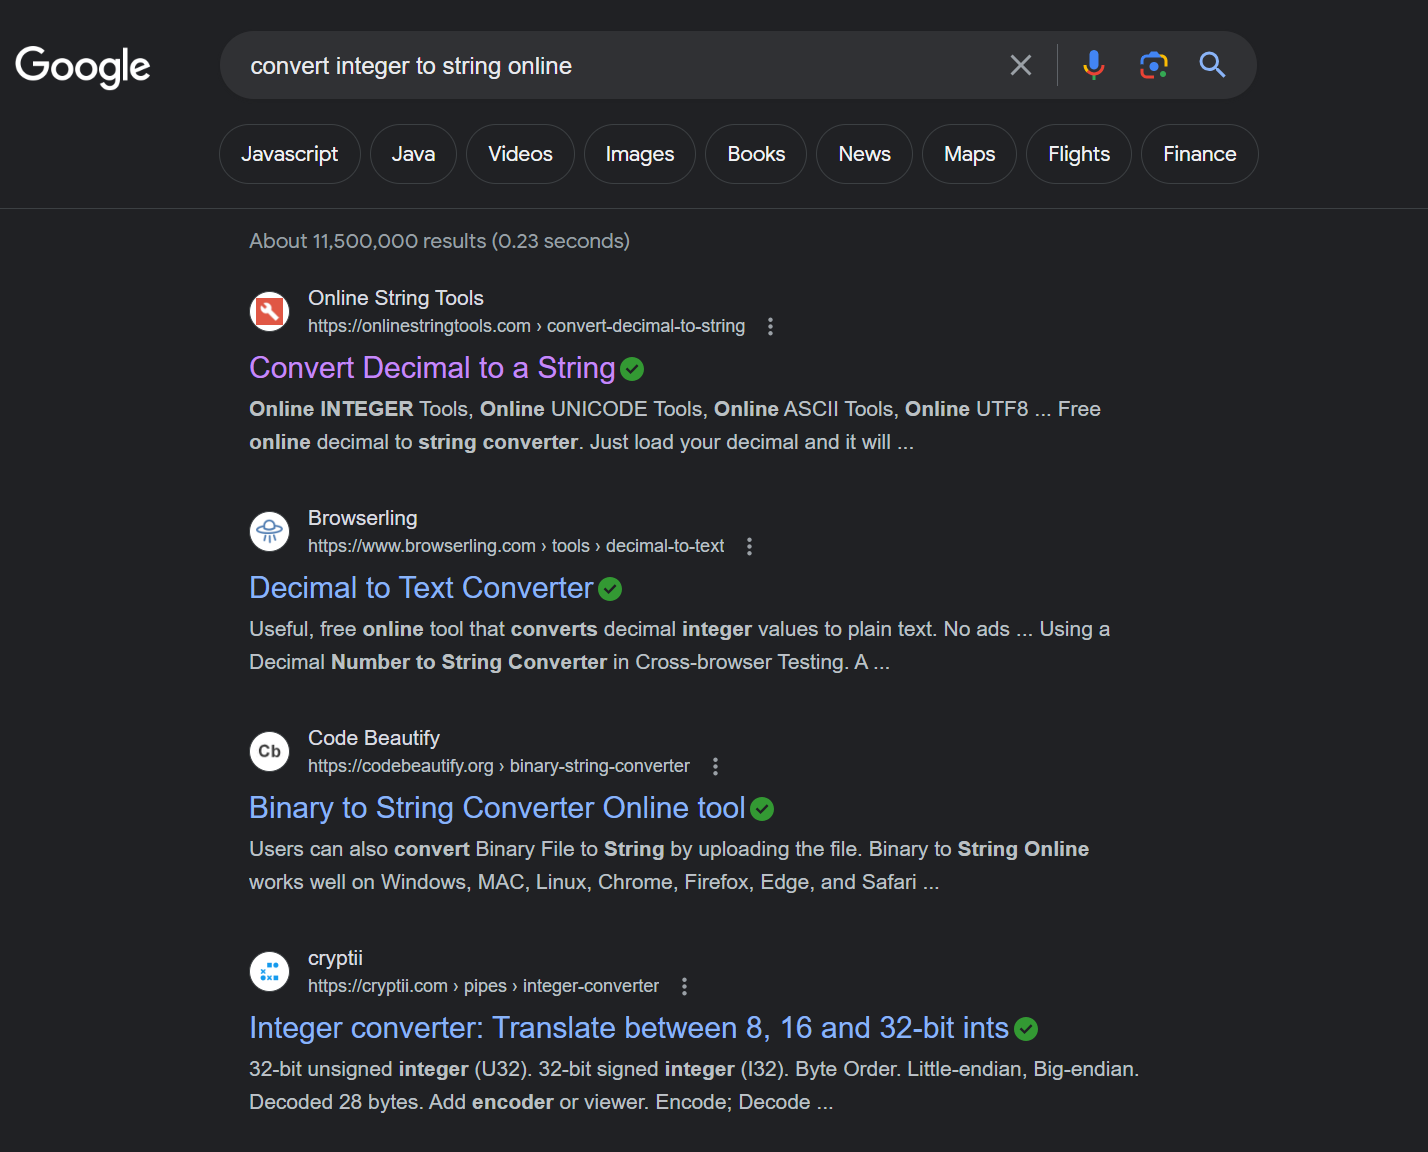Switch to Videos results
The image size is (1428, 1152).
coord(520,154)
